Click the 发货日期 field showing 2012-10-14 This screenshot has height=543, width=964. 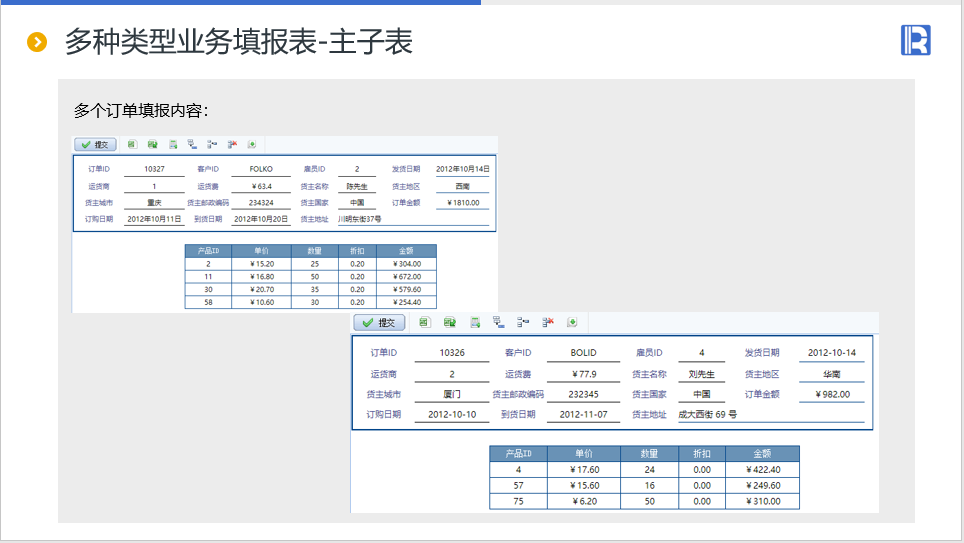pyautogui.click(x=831, y=353)
